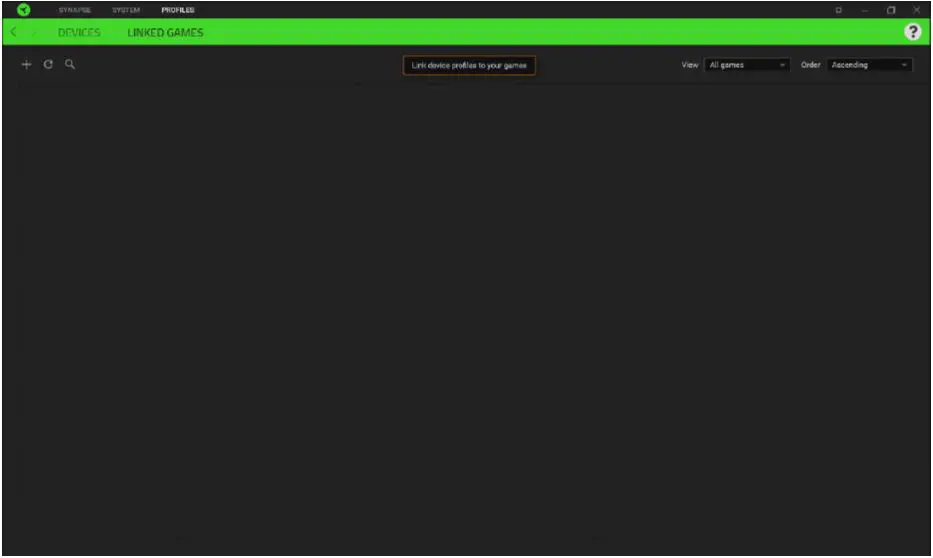This screenshot has height=558, width=933.
Task: Open search with the magnifier icon
Action: click(x=70, y=64)
